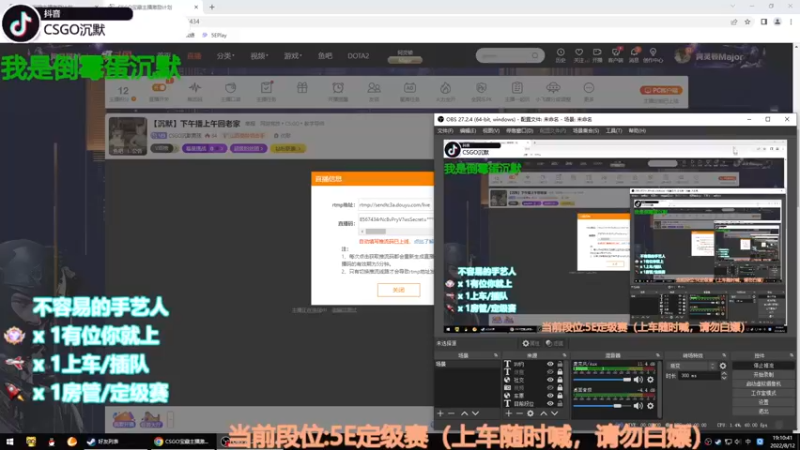Expand the 分类 dropdown in Douyu nav
800x450 pixels.
pos(225,56)
